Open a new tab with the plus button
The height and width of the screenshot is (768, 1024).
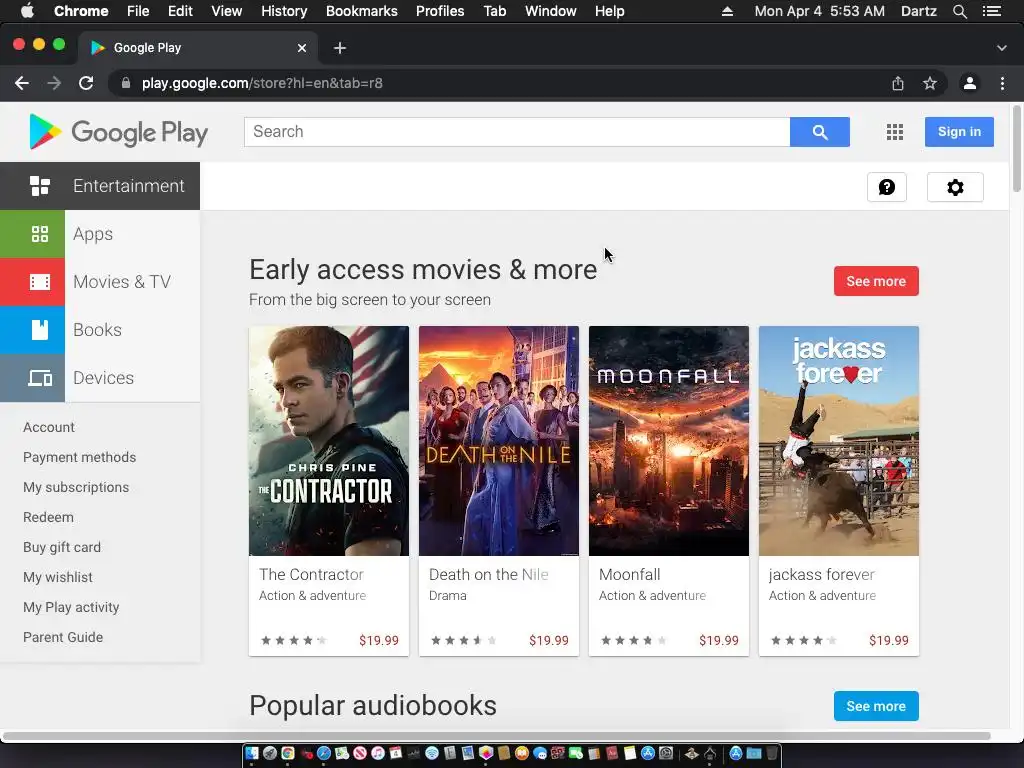coord(340,48)
